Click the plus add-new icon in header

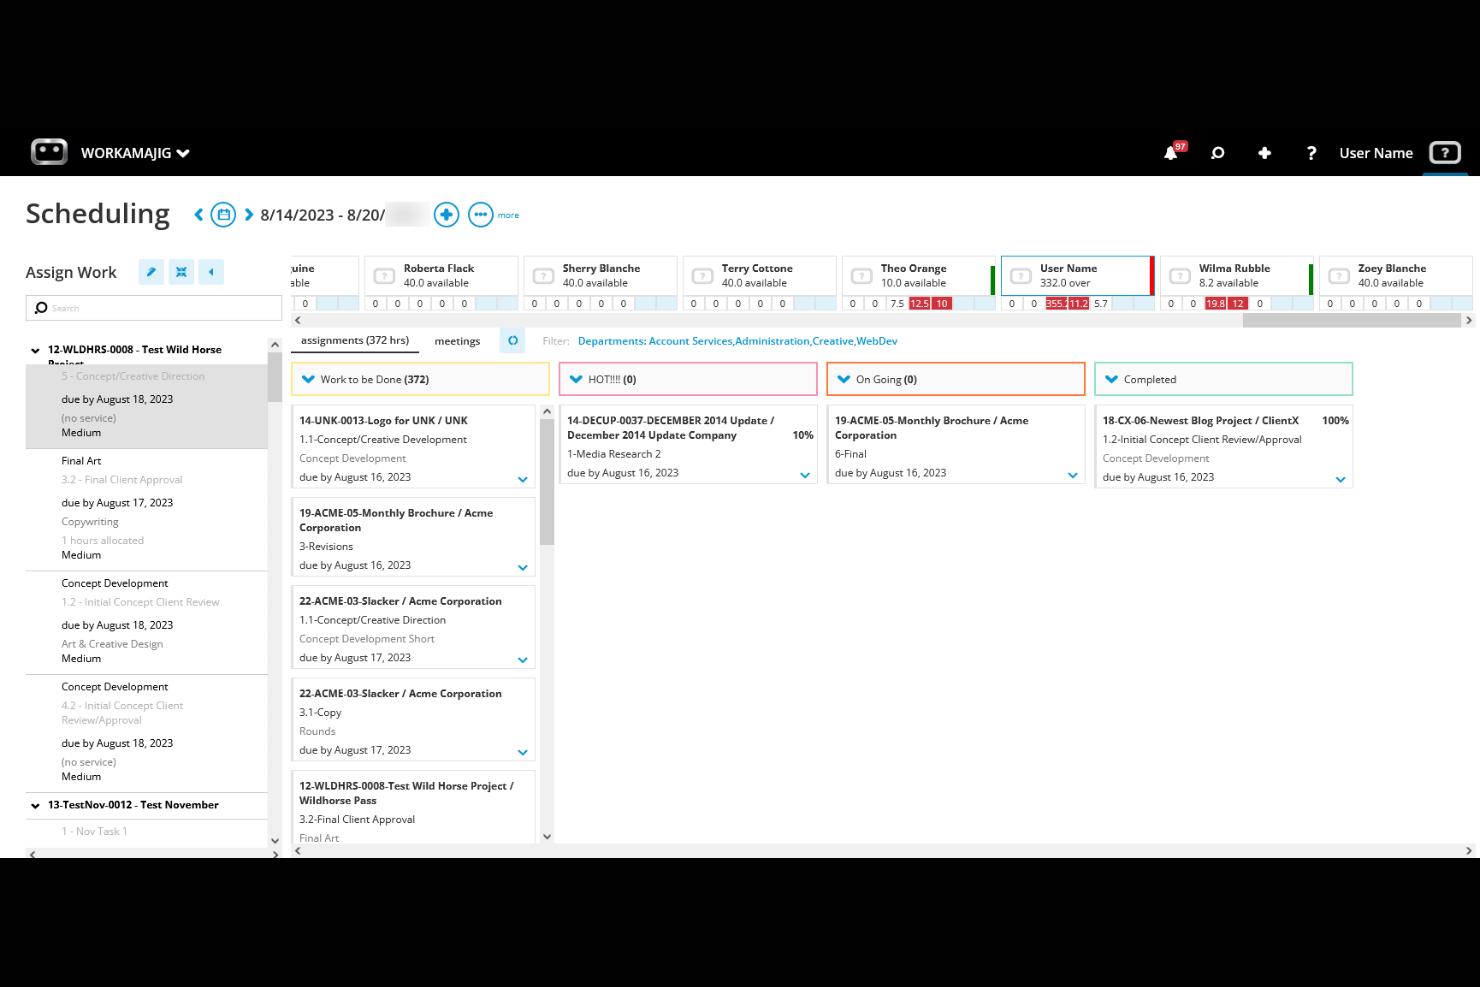click(x=1264, y=153)
